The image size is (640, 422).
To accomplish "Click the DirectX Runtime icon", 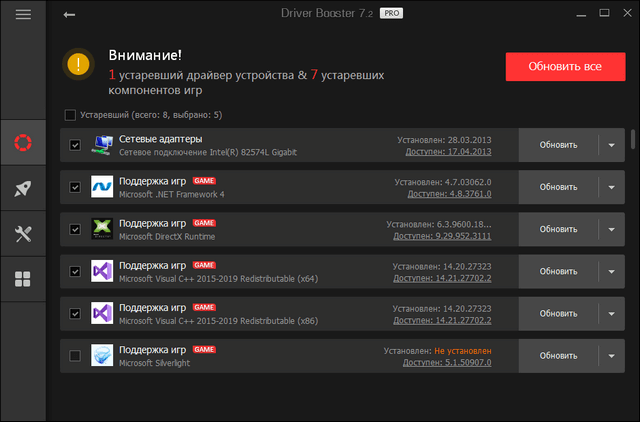I will click(102, 229).
